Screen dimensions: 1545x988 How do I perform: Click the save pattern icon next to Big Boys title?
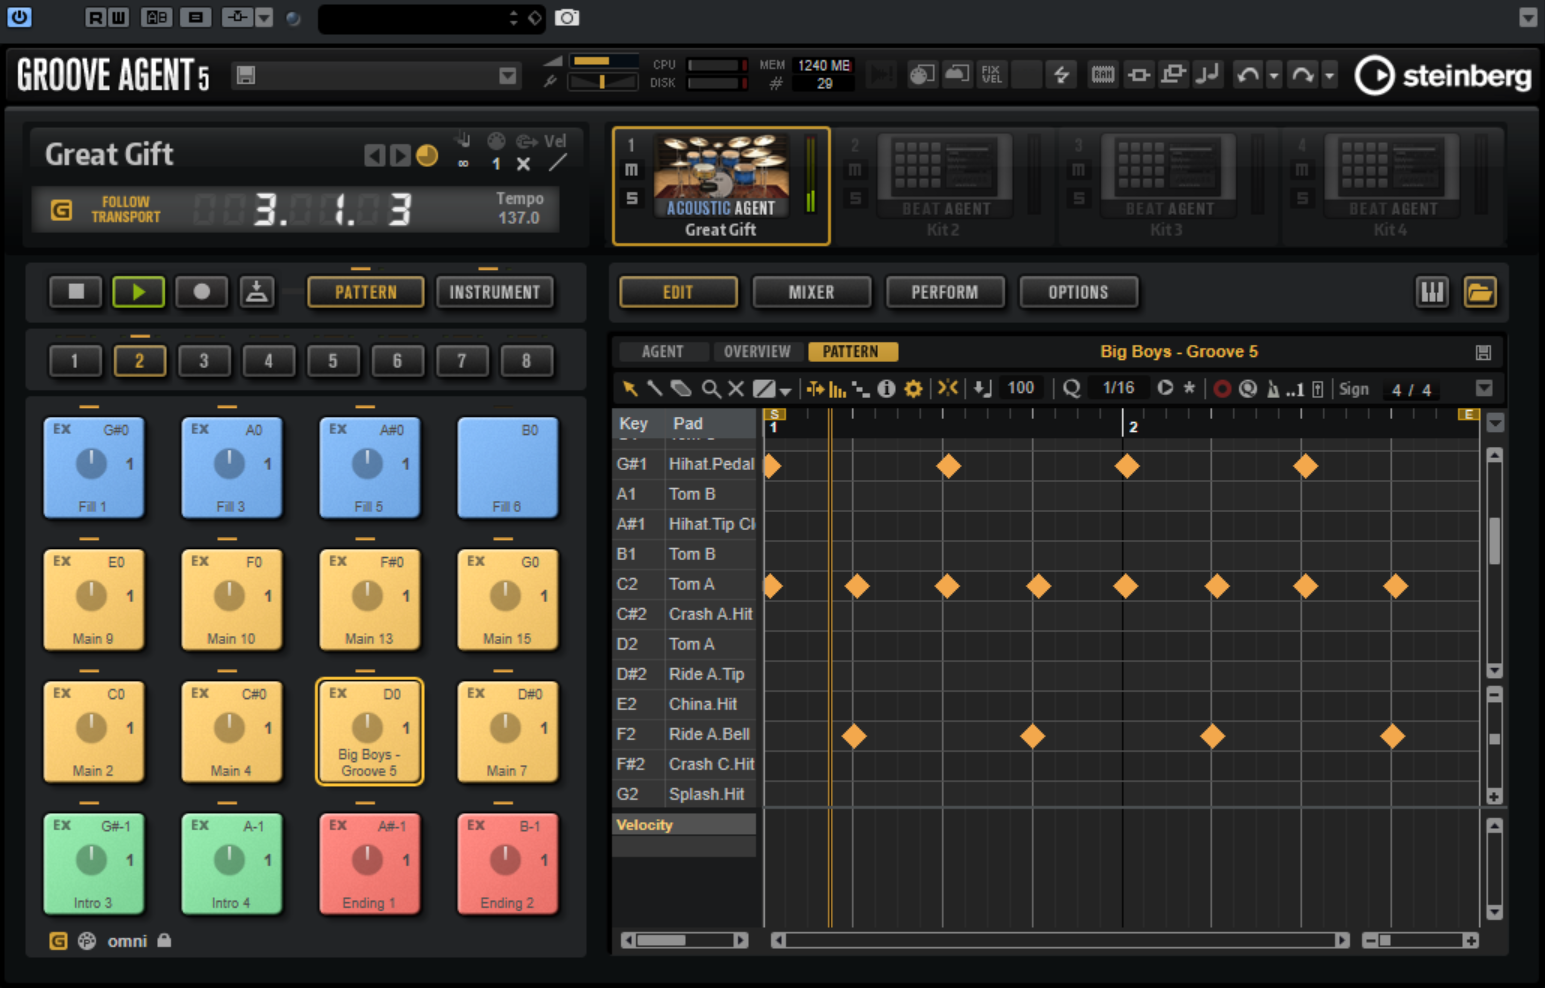tap(1483, 352)
